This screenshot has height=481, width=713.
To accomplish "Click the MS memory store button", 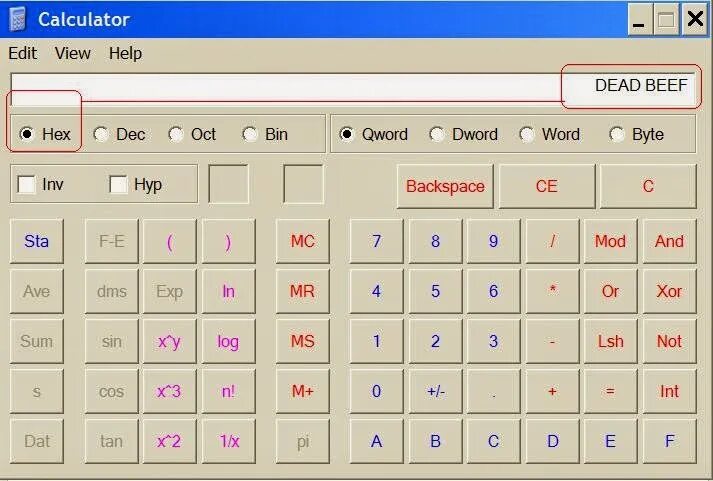I will [302, 341].
